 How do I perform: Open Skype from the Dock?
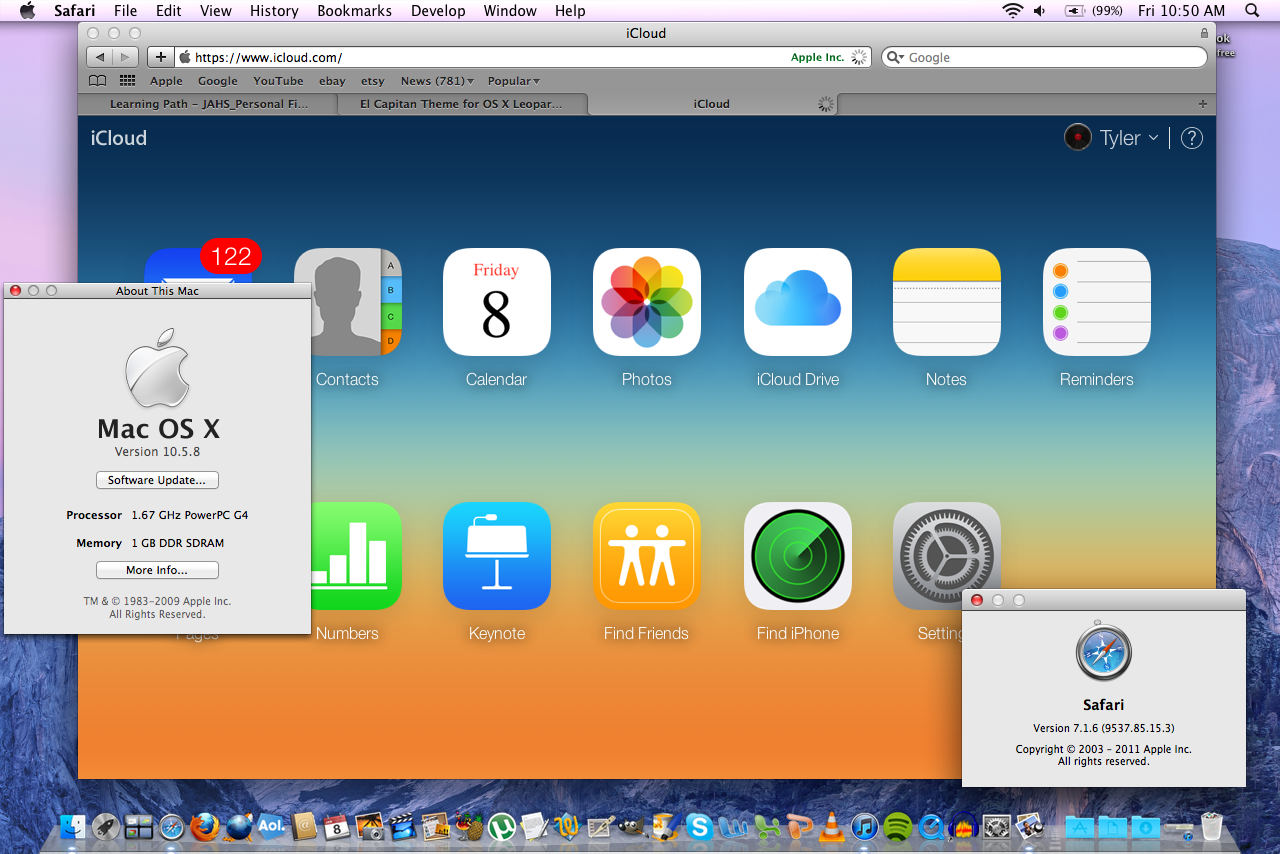coord(699,826)
